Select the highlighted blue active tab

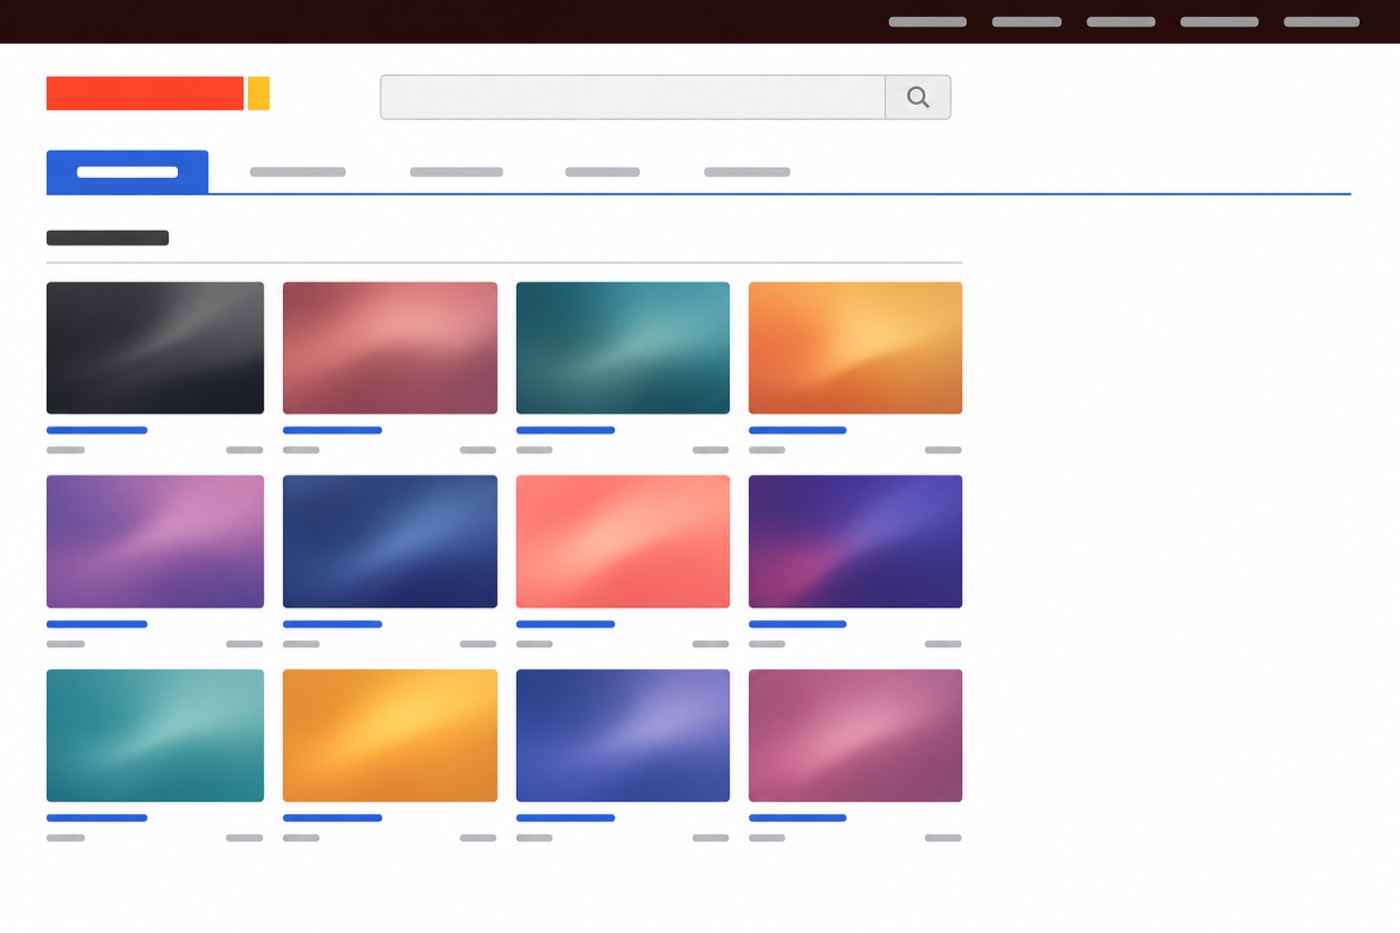(x=127, y=172)
